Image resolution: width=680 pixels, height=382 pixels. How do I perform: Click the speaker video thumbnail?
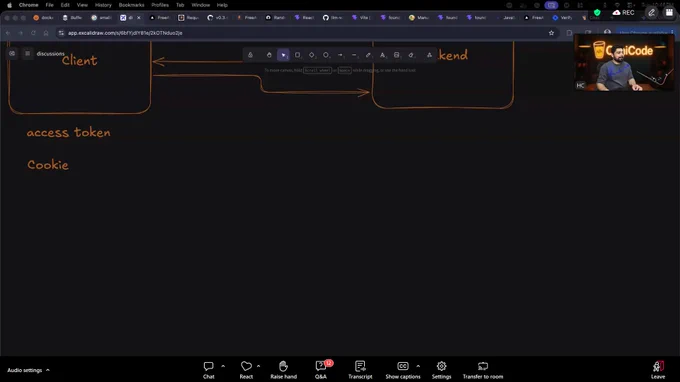[x=624, y=62]
